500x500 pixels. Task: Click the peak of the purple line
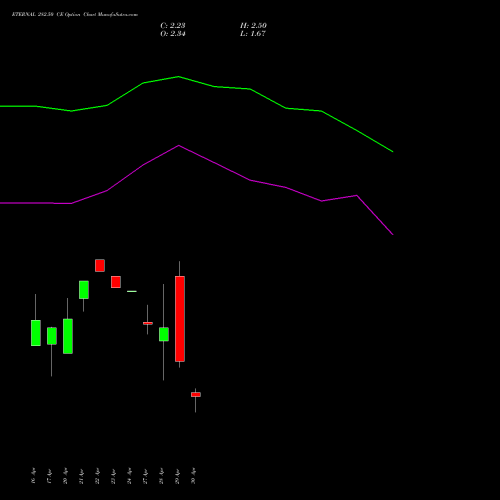(x=179, y=145)
